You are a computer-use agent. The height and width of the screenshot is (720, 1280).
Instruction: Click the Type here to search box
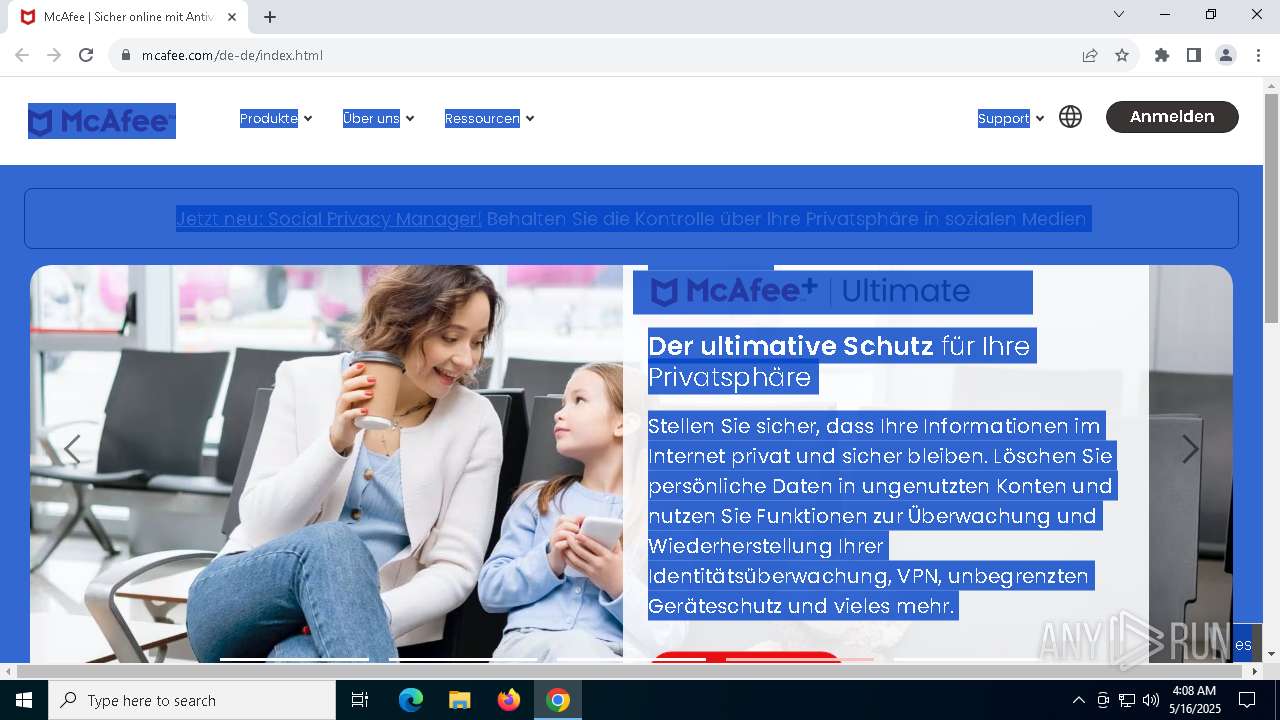pyautogui.click(x=192, y=700)
